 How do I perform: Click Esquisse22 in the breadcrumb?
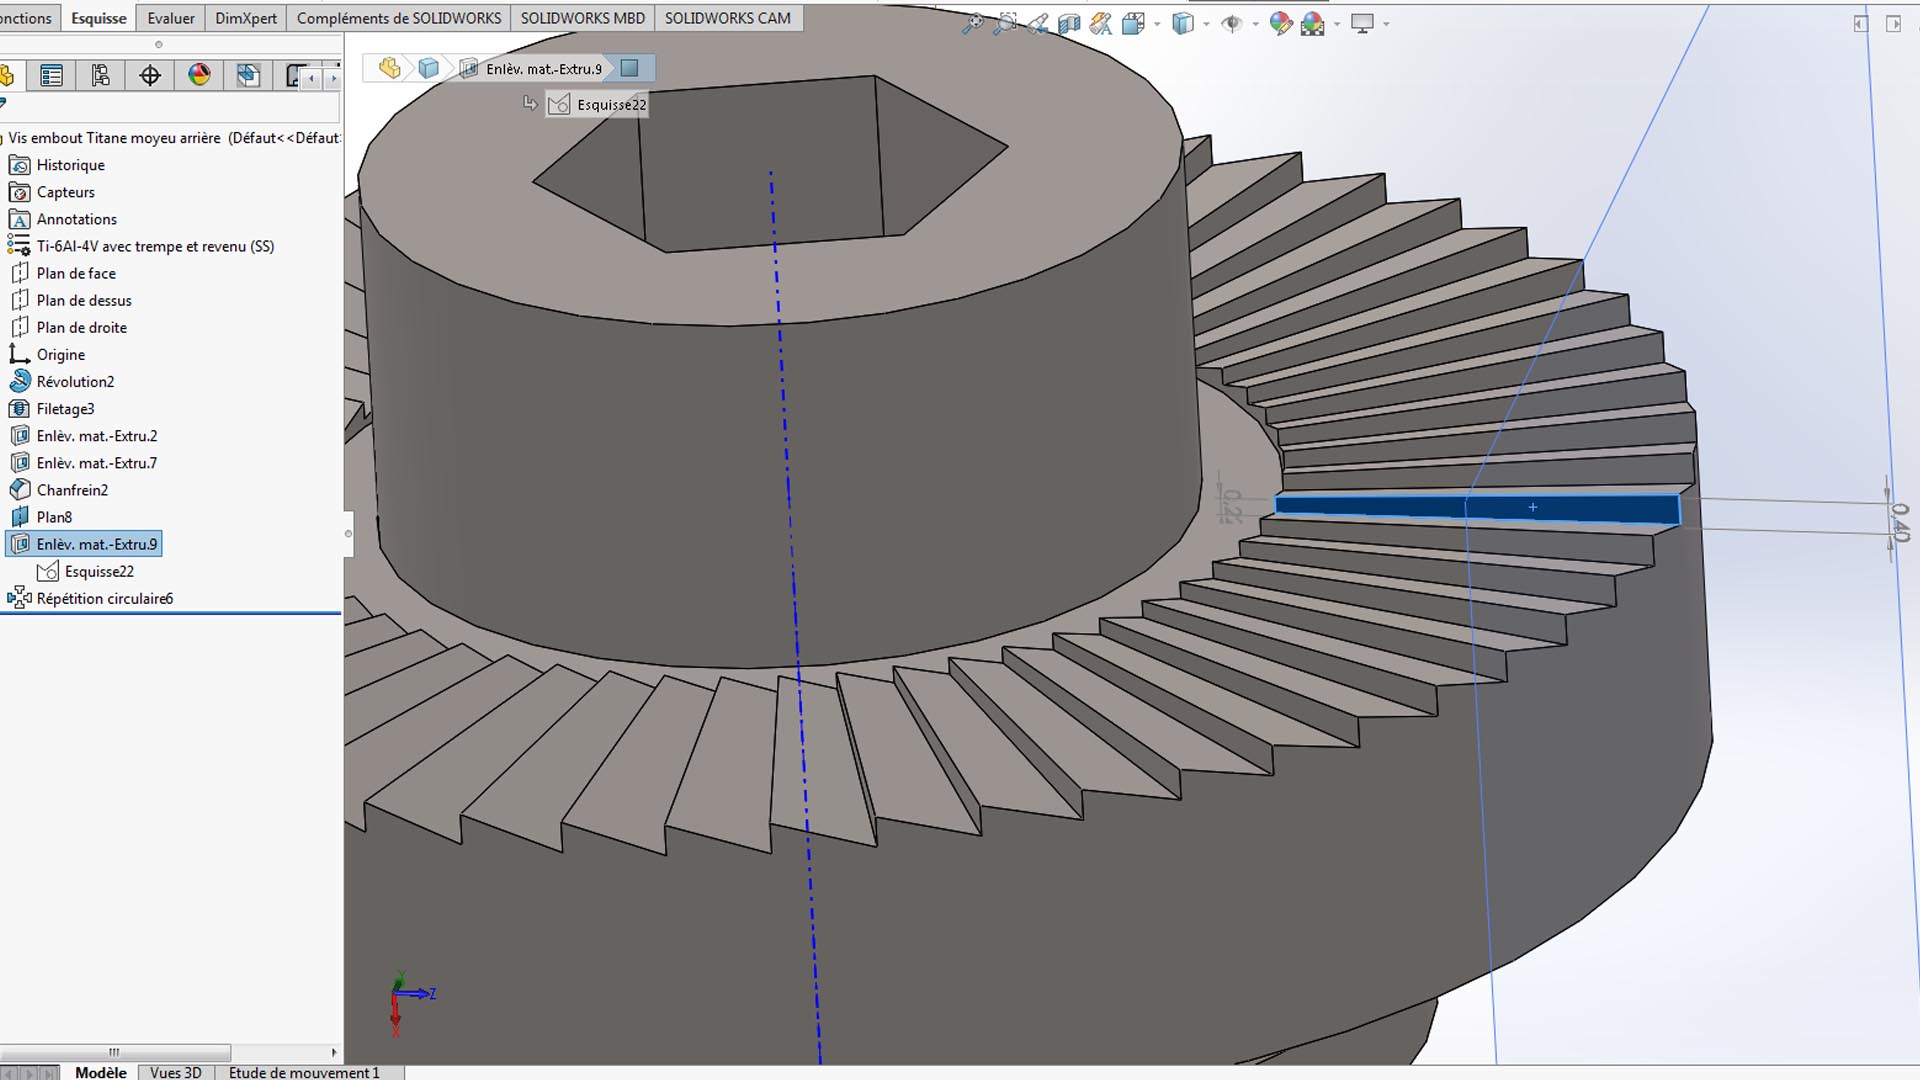click(x=598, y=105)
